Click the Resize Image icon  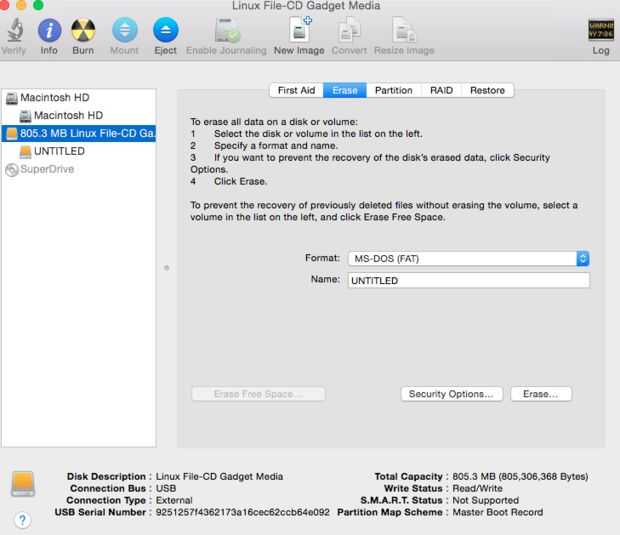pyautogui.click(x=404, y=30)
